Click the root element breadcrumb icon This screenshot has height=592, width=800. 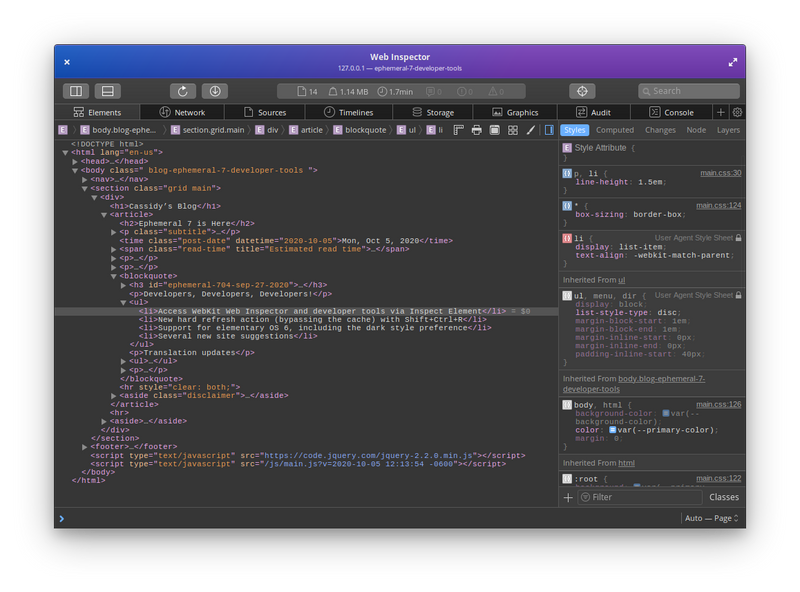(63, 130)
